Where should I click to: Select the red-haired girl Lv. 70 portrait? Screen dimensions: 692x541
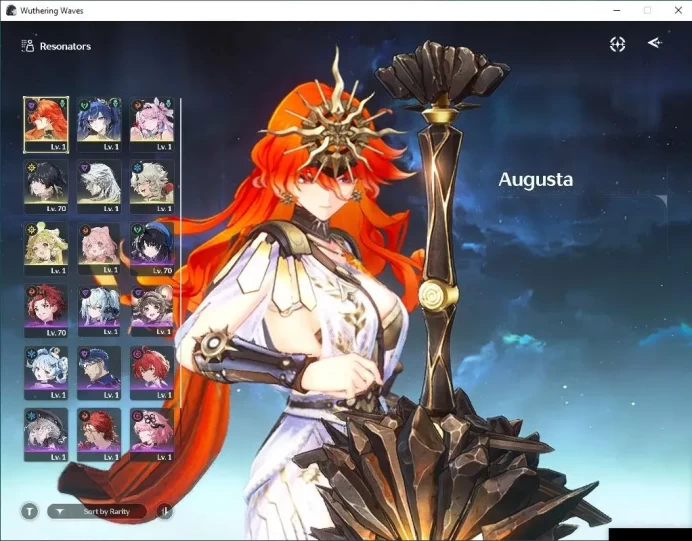(46, 311)
